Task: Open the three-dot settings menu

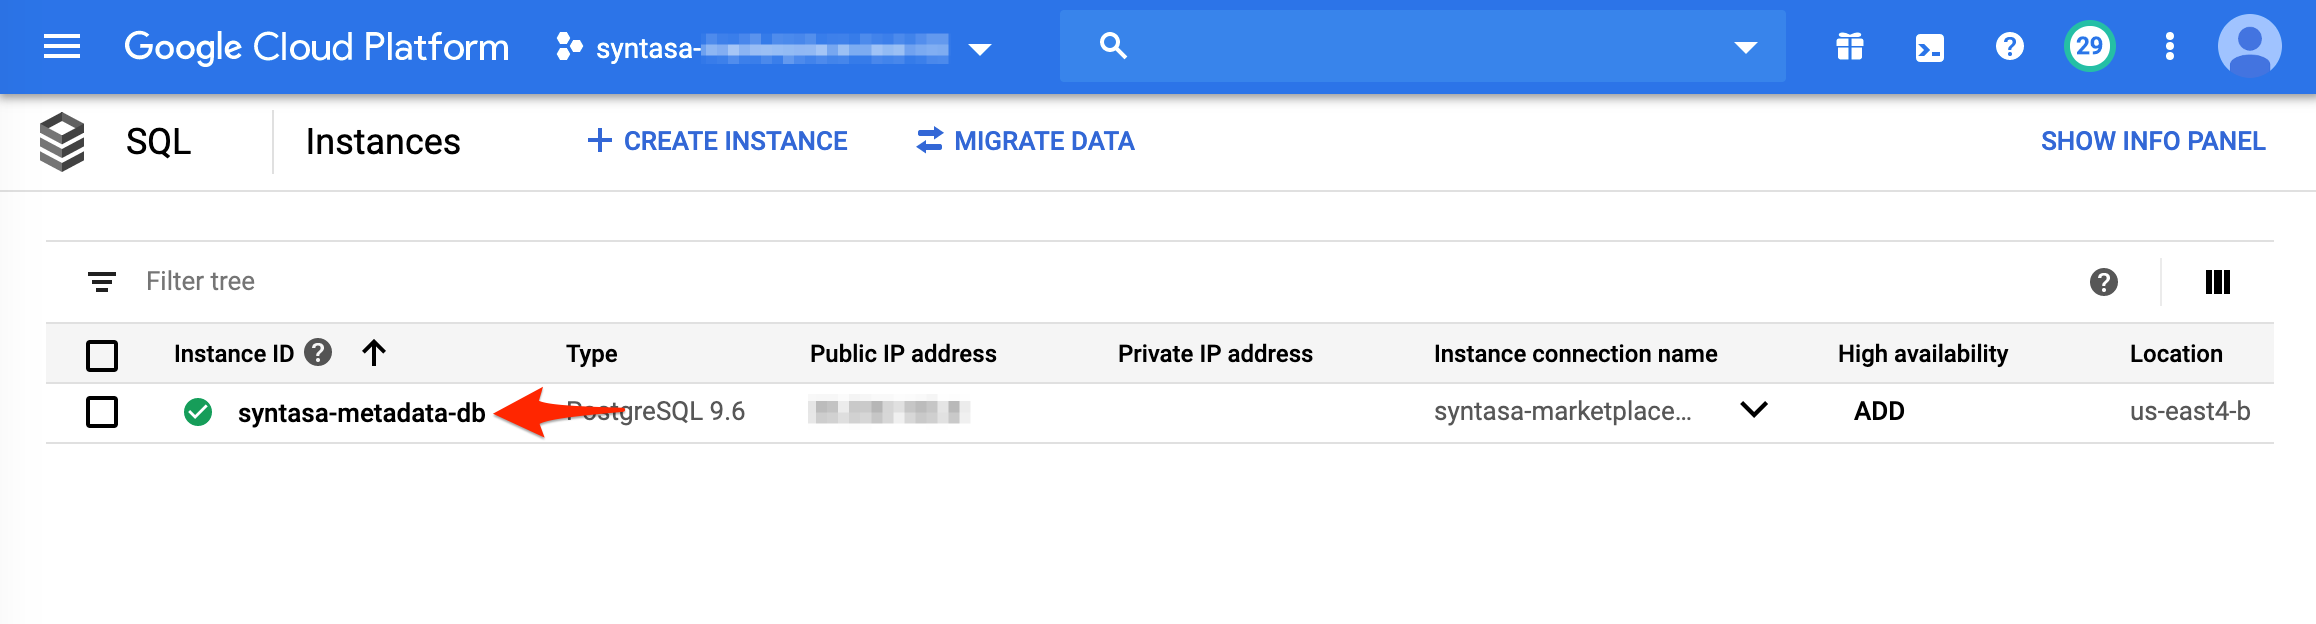Action: [2169, 47]
